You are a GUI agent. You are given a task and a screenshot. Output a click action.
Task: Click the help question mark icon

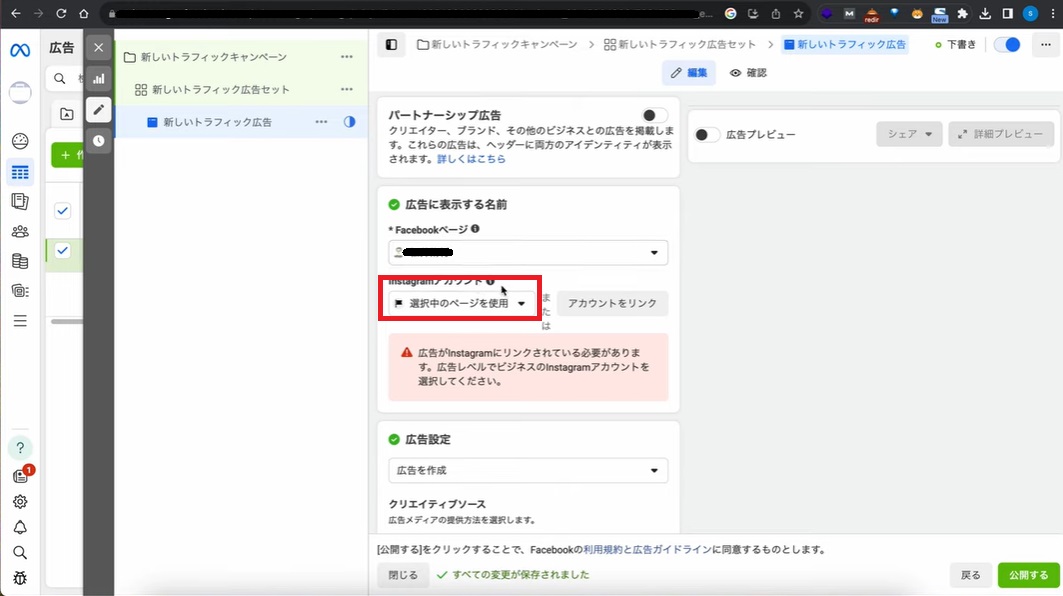coord(20,448)
